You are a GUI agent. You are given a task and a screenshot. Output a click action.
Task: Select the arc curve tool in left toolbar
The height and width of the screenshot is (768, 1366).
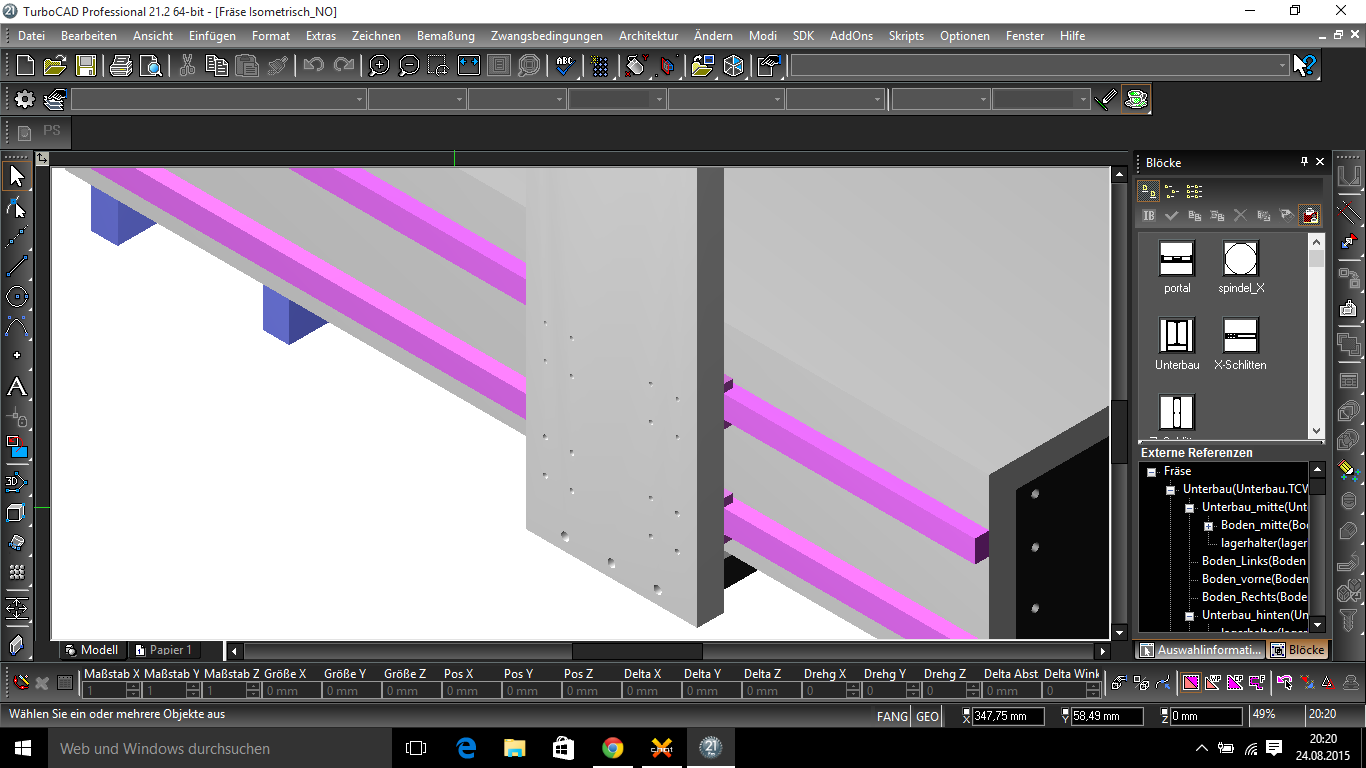click(x=16, y=327)
